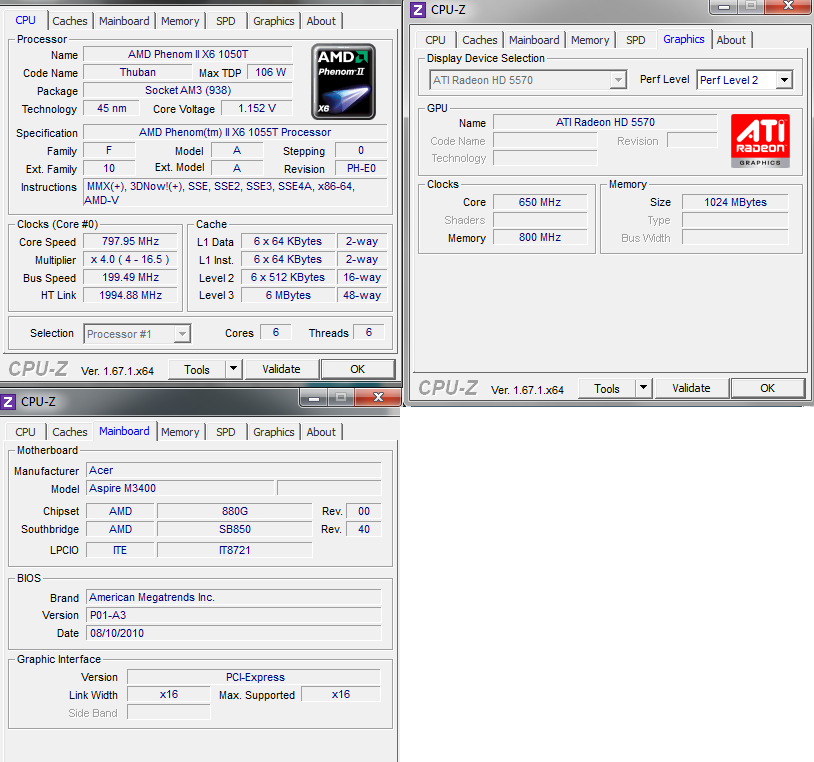Close the Mainboard CPU-Z window

pos(378,398)
